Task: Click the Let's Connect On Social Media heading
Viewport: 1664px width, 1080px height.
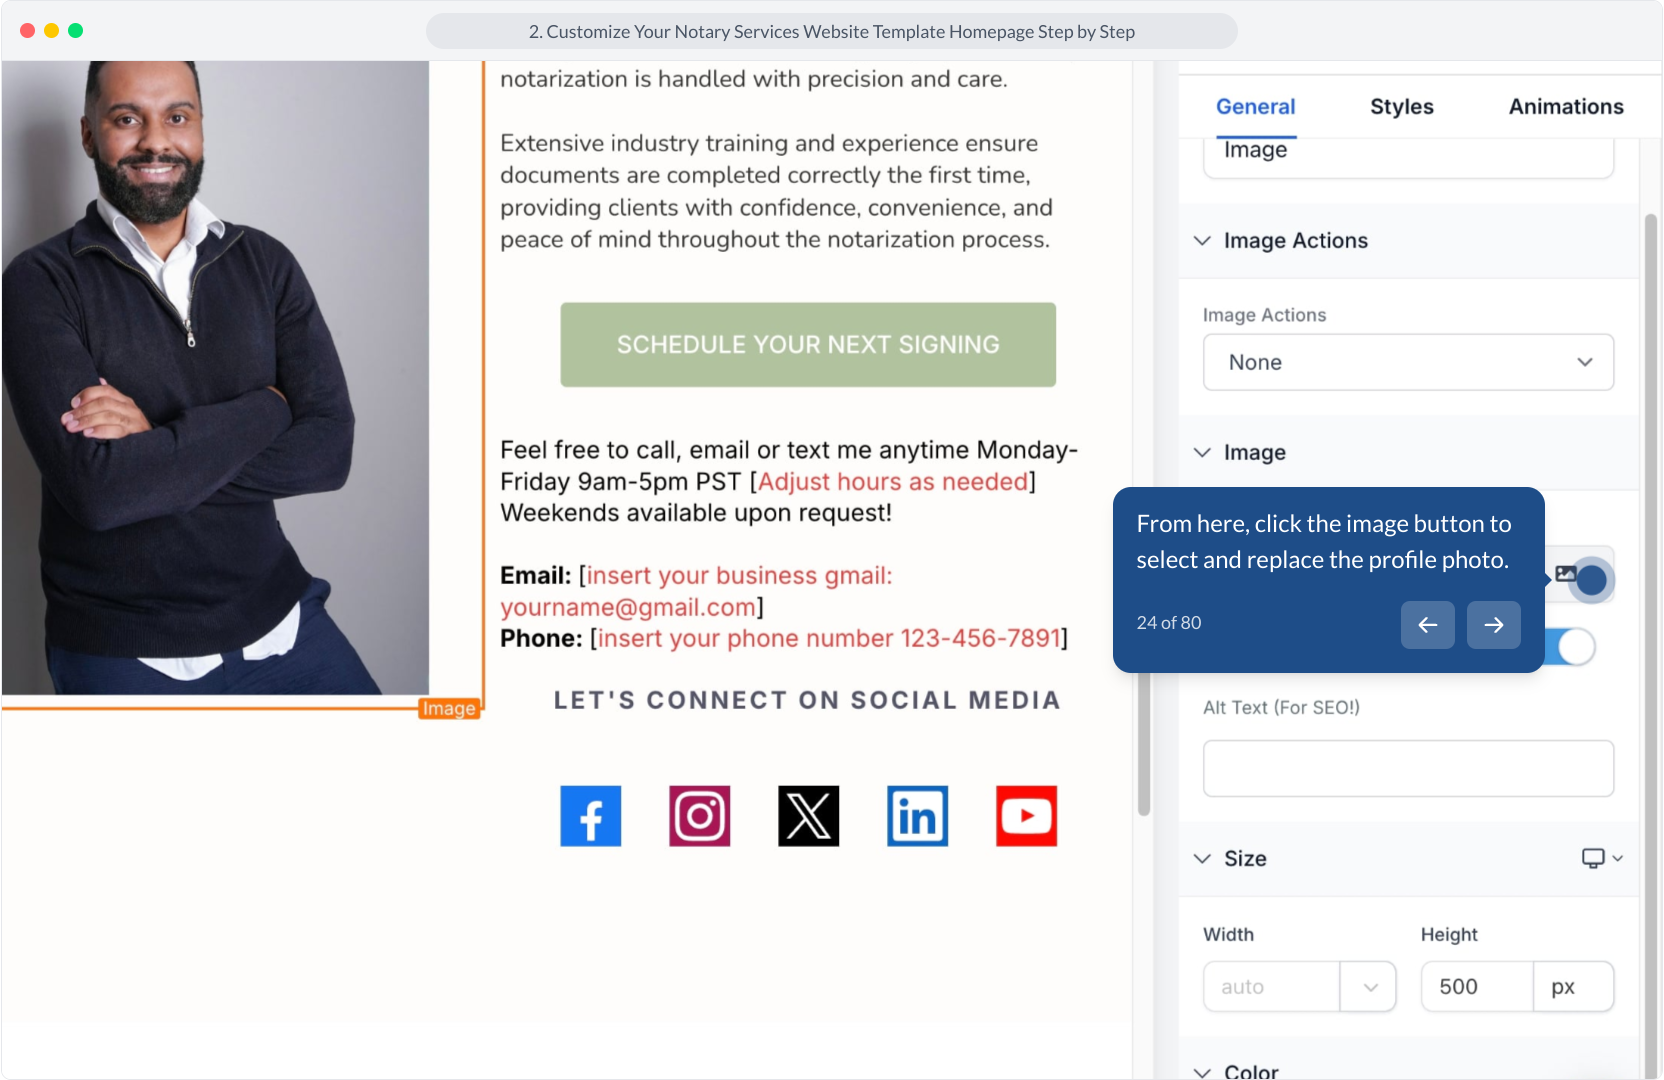Action: (x=807, y=701)
